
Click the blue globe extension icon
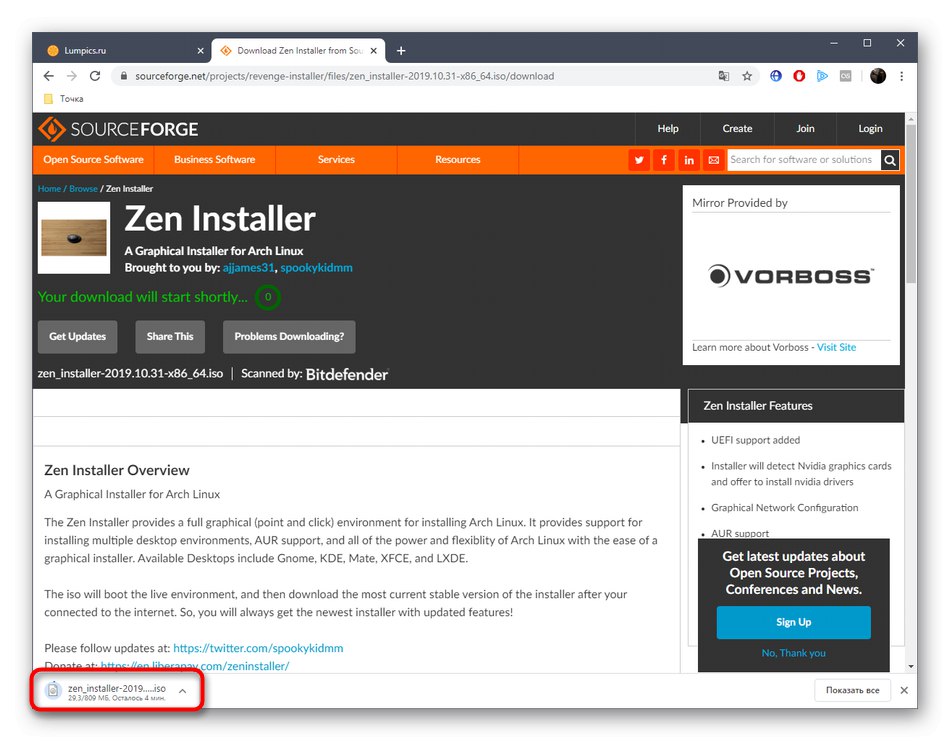pyautogui.click(x=776, y=76)
